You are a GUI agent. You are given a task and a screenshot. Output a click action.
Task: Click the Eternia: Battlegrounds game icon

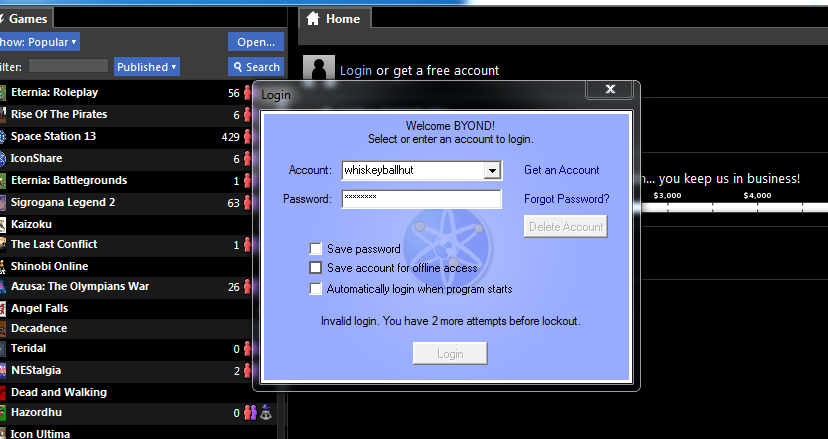pyautogui.click(x=3, y=181)
